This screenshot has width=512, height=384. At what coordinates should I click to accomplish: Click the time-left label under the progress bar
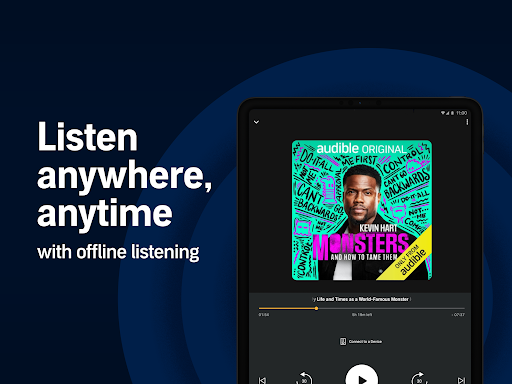362,315
